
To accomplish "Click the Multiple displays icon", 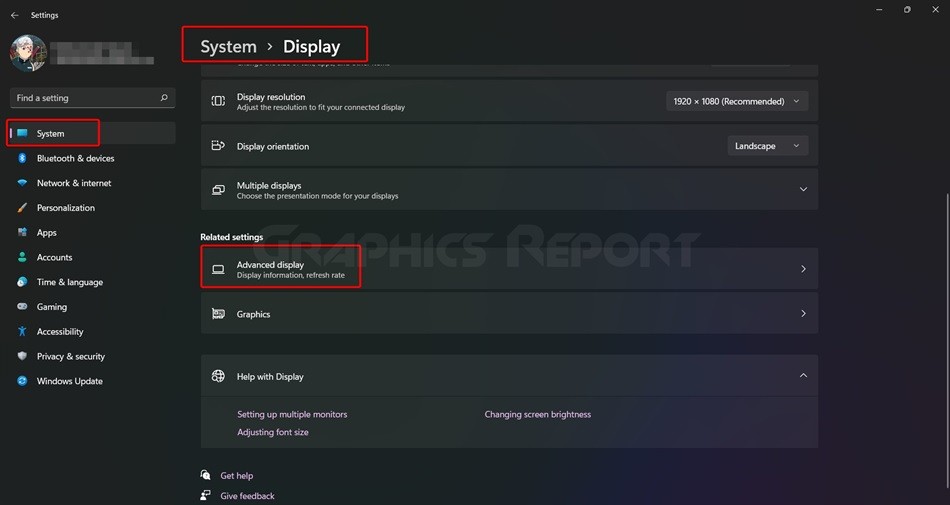I will 218,190.
